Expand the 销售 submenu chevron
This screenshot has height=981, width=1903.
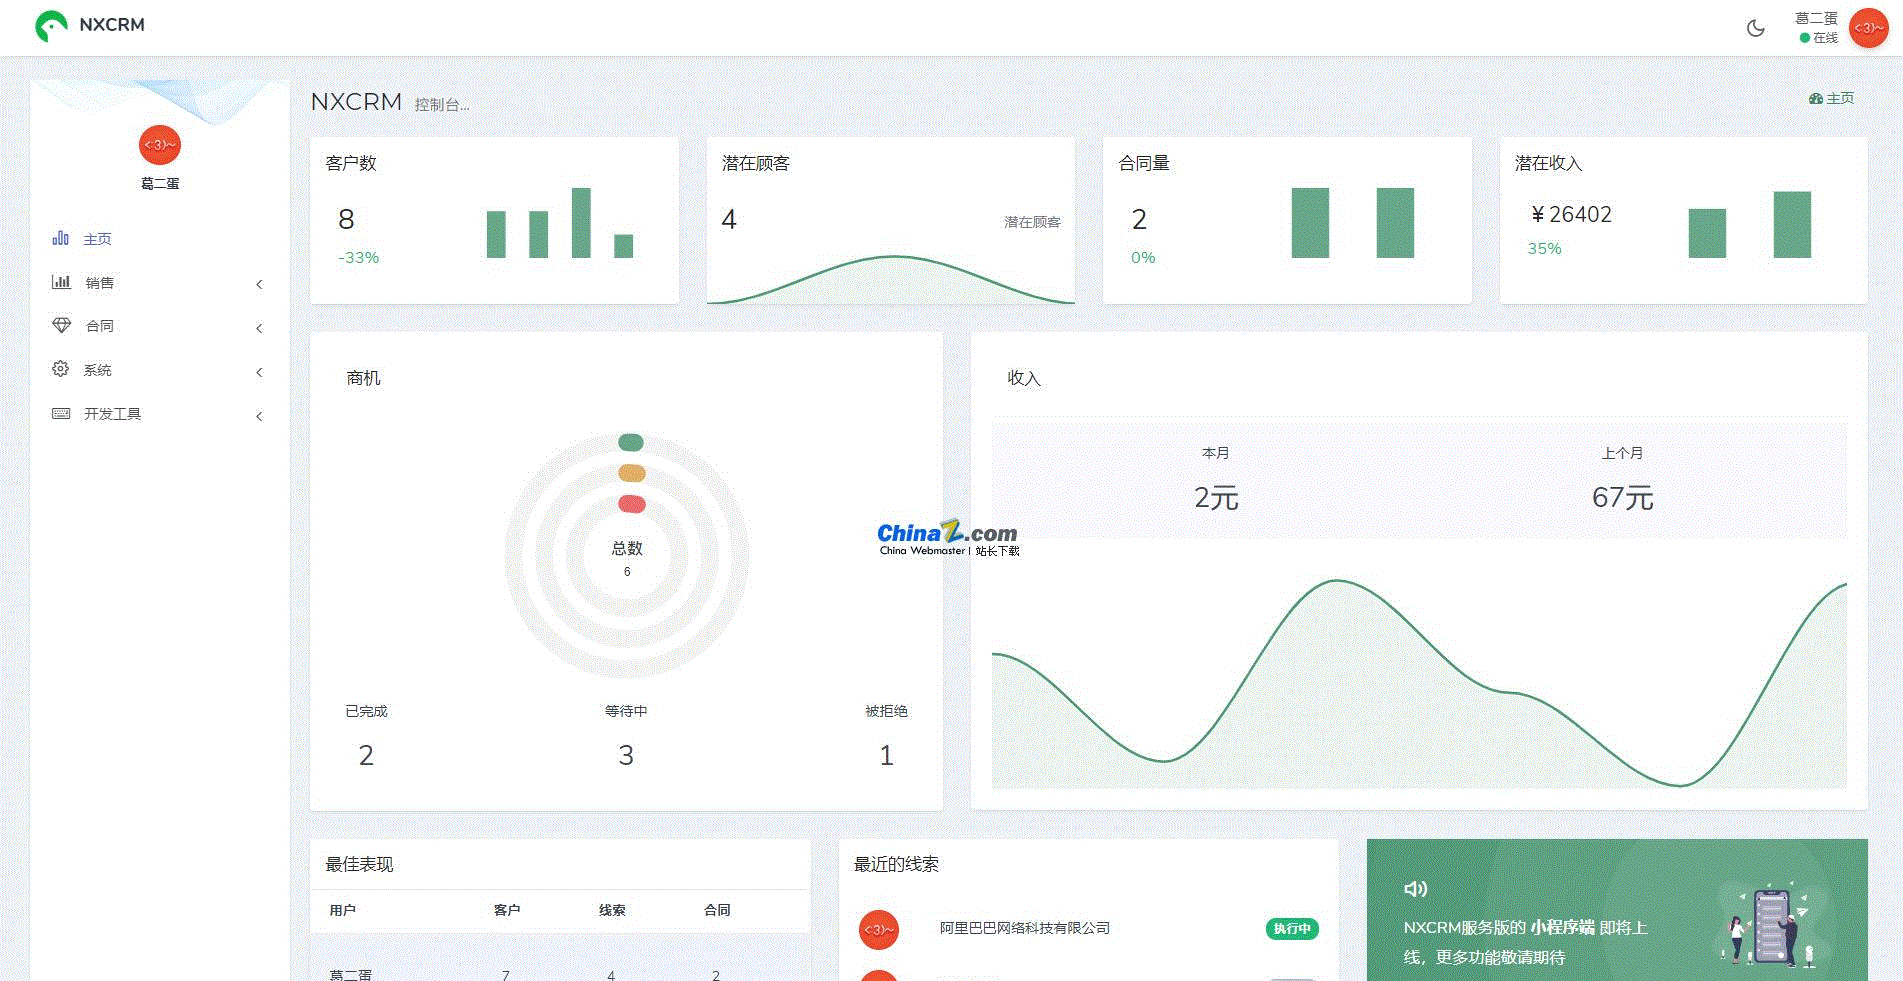259,285
